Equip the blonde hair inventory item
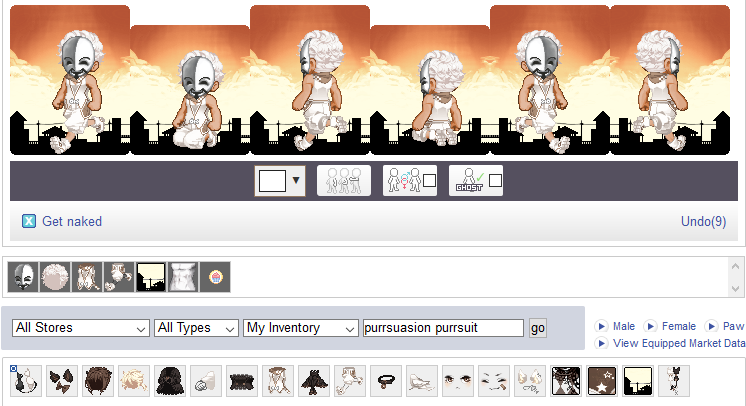The height and width of the screenshot is (406, 746). pyautogui.click(x=134, y=381)
